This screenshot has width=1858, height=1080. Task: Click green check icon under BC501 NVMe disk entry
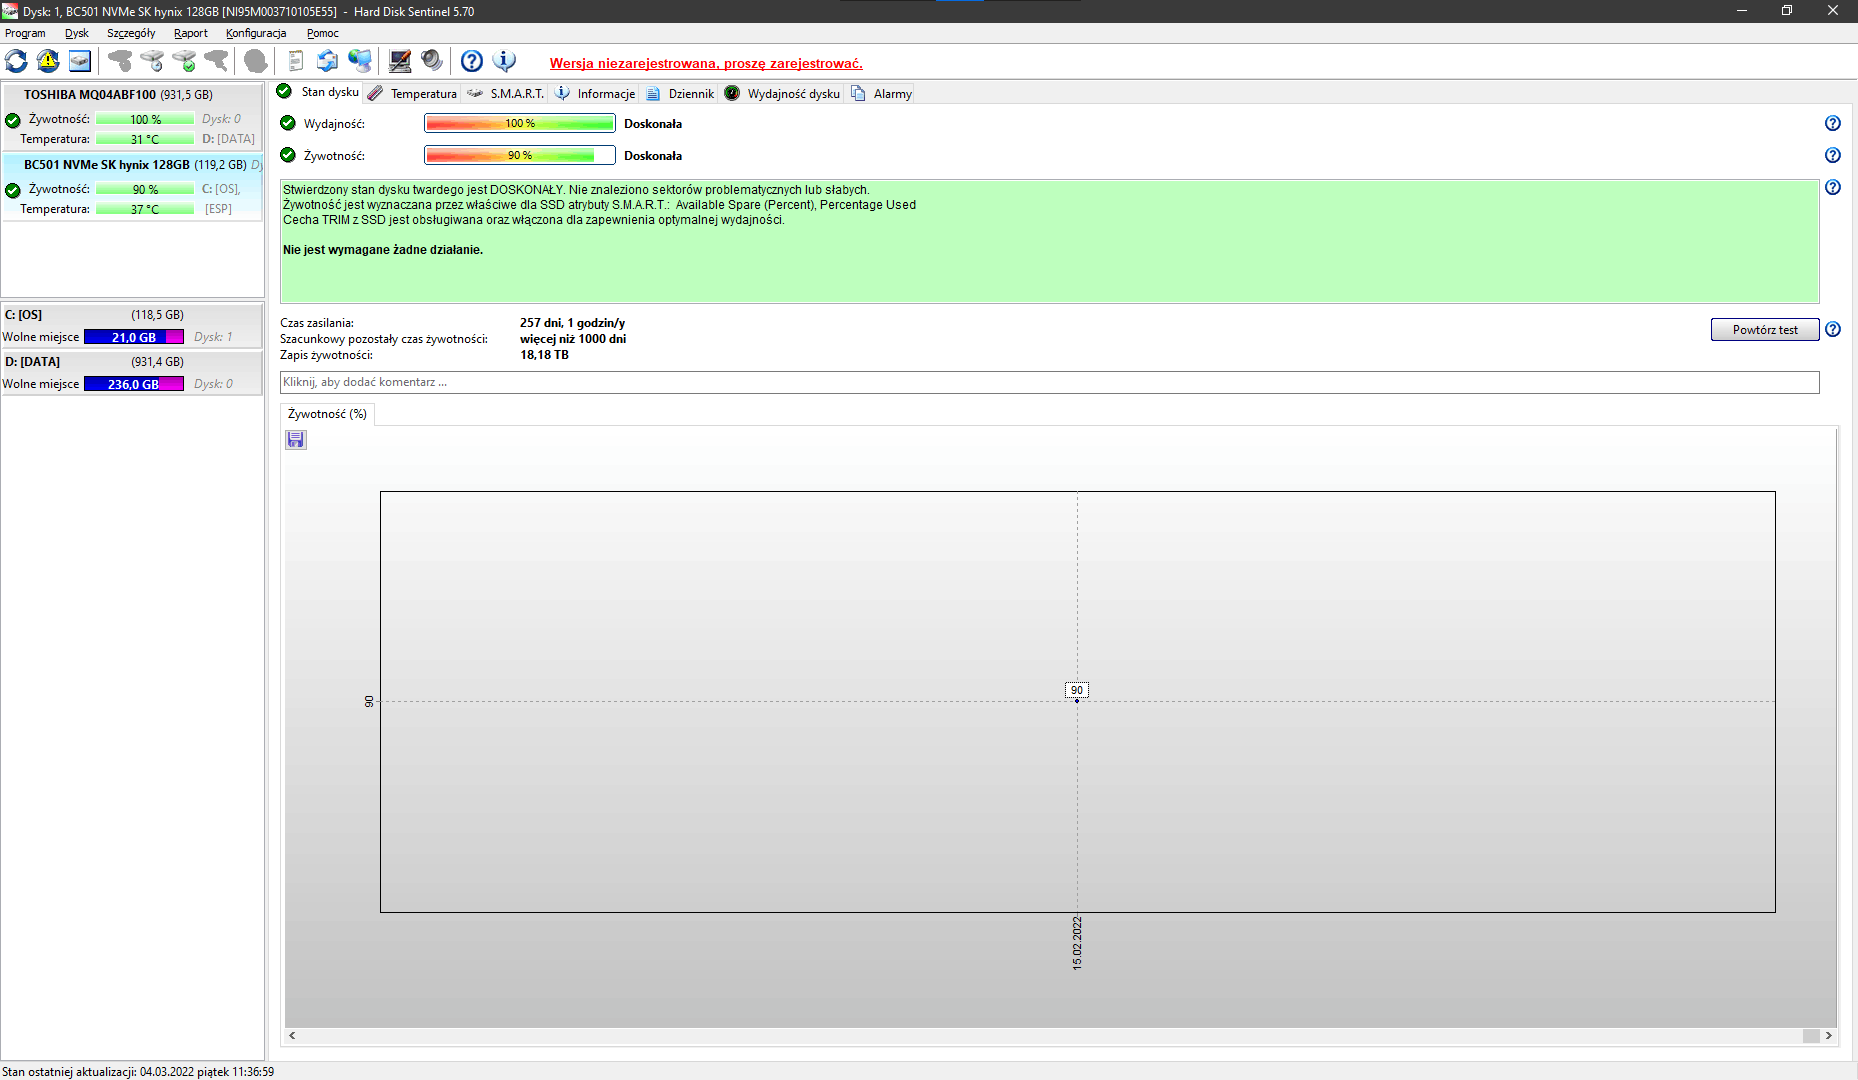pyautogui.click(x=13, y=190)
